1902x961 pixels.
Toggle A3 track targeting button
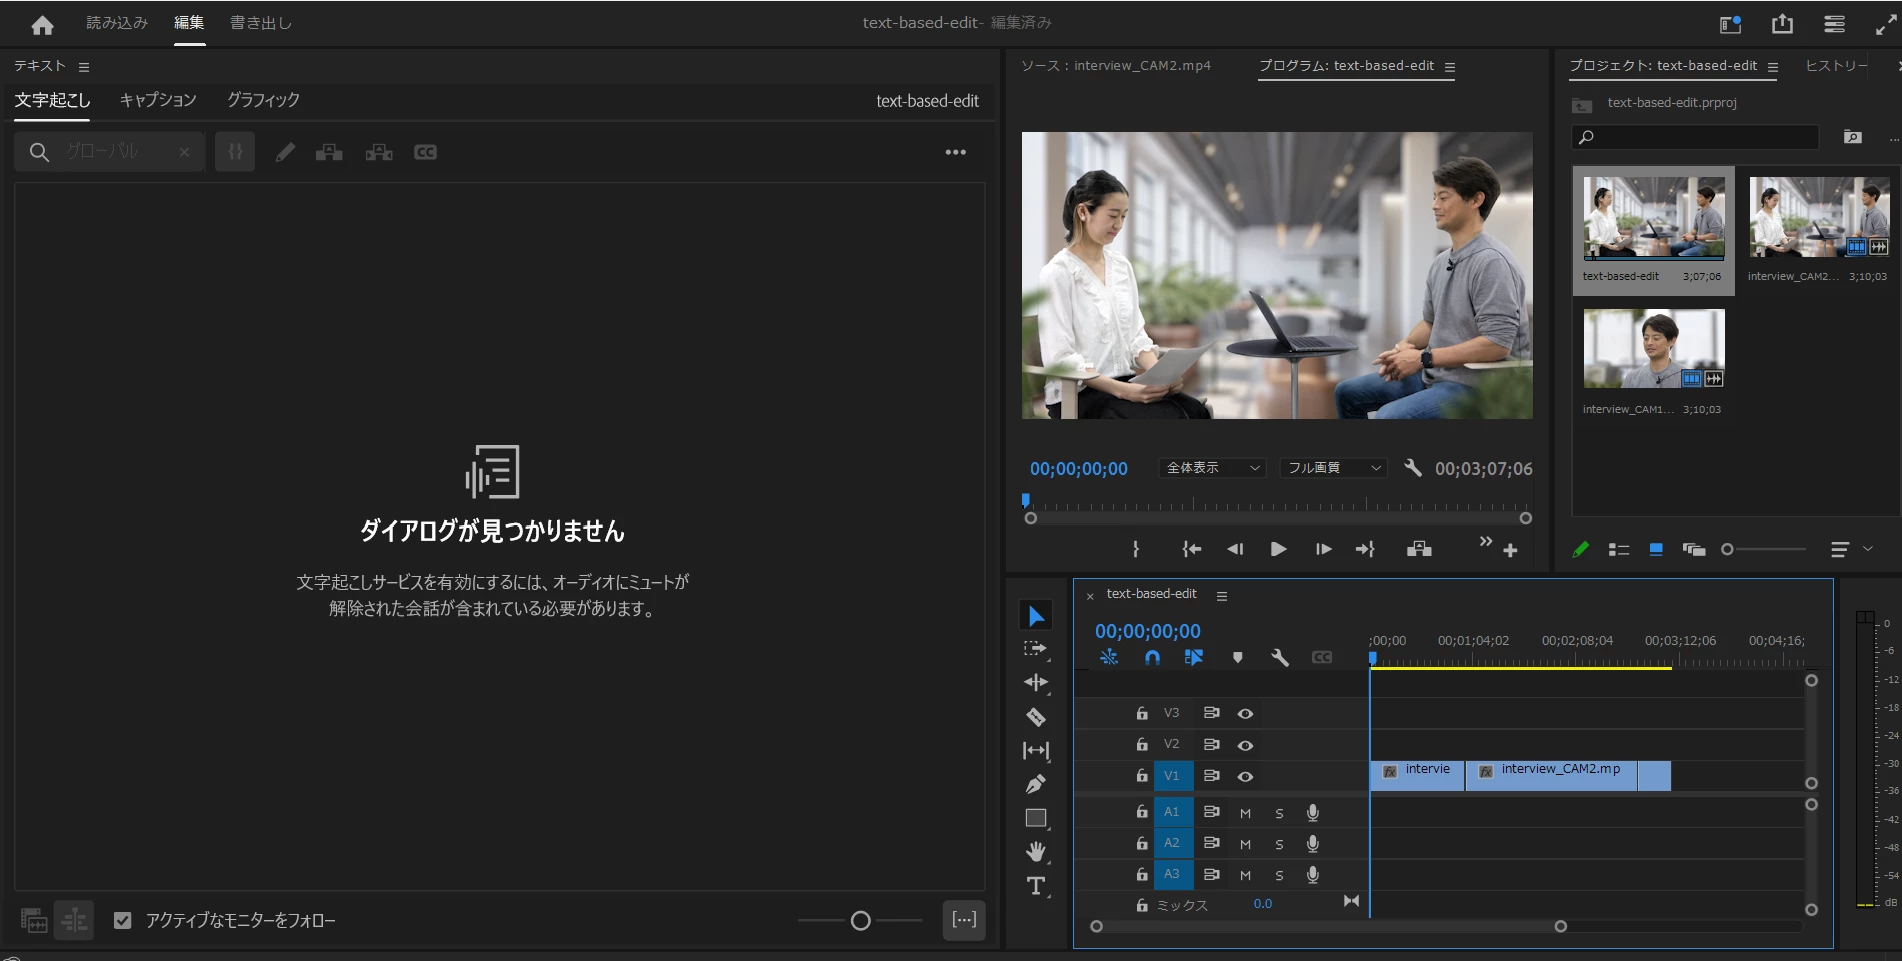1171,874
